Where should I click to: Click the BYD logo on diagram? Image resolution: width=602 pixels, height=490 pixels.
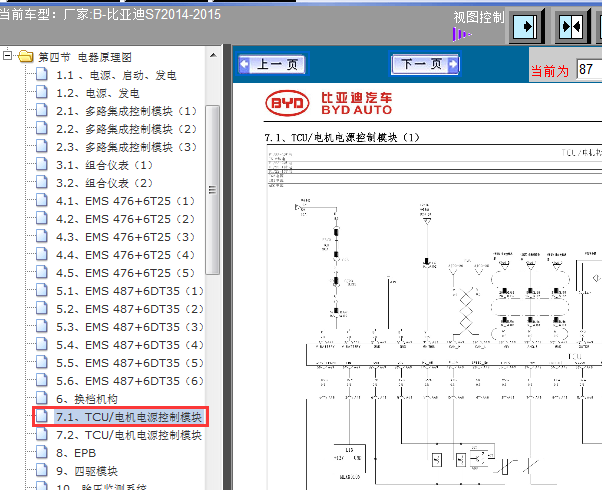tap(287, 103)
